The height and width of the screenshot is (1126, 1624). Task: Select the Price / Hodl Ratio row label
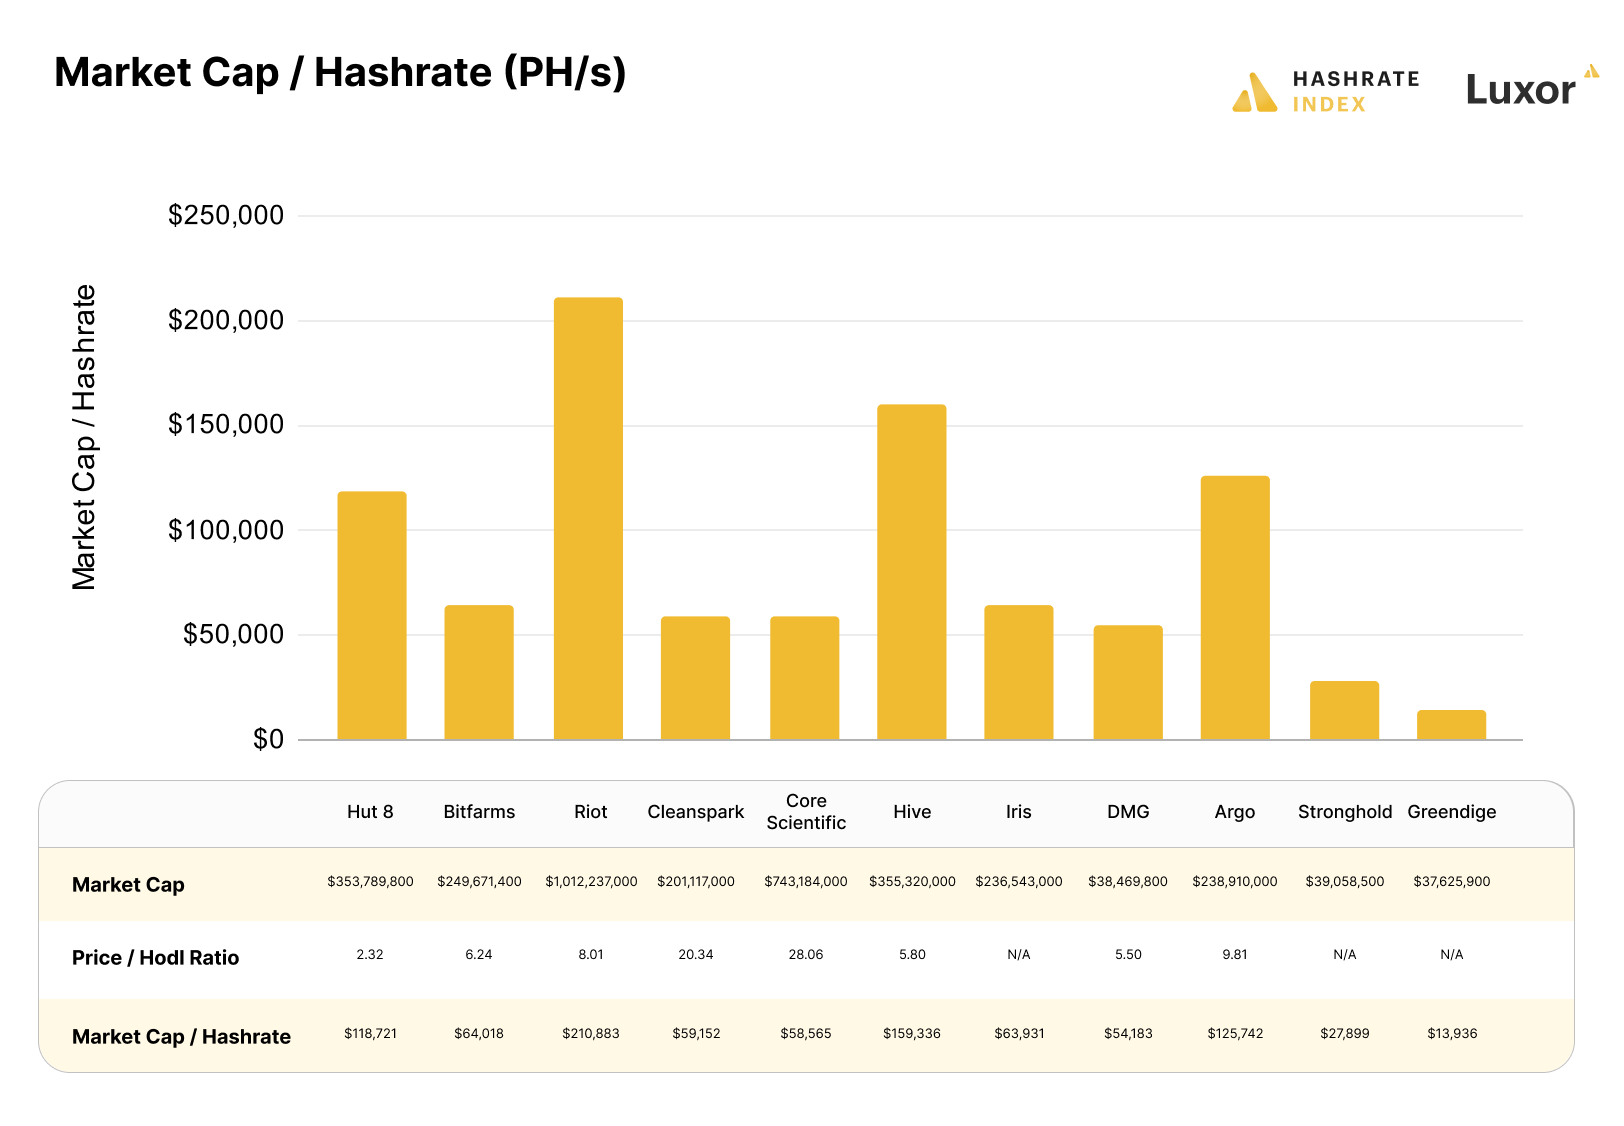click(155, 957)
